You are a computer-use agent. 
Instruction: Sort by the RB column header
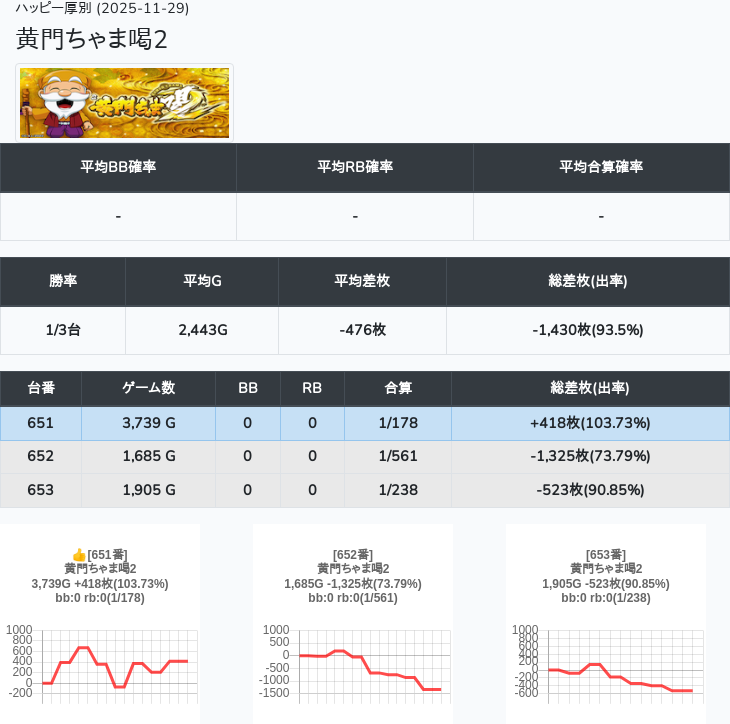[312, 388]
